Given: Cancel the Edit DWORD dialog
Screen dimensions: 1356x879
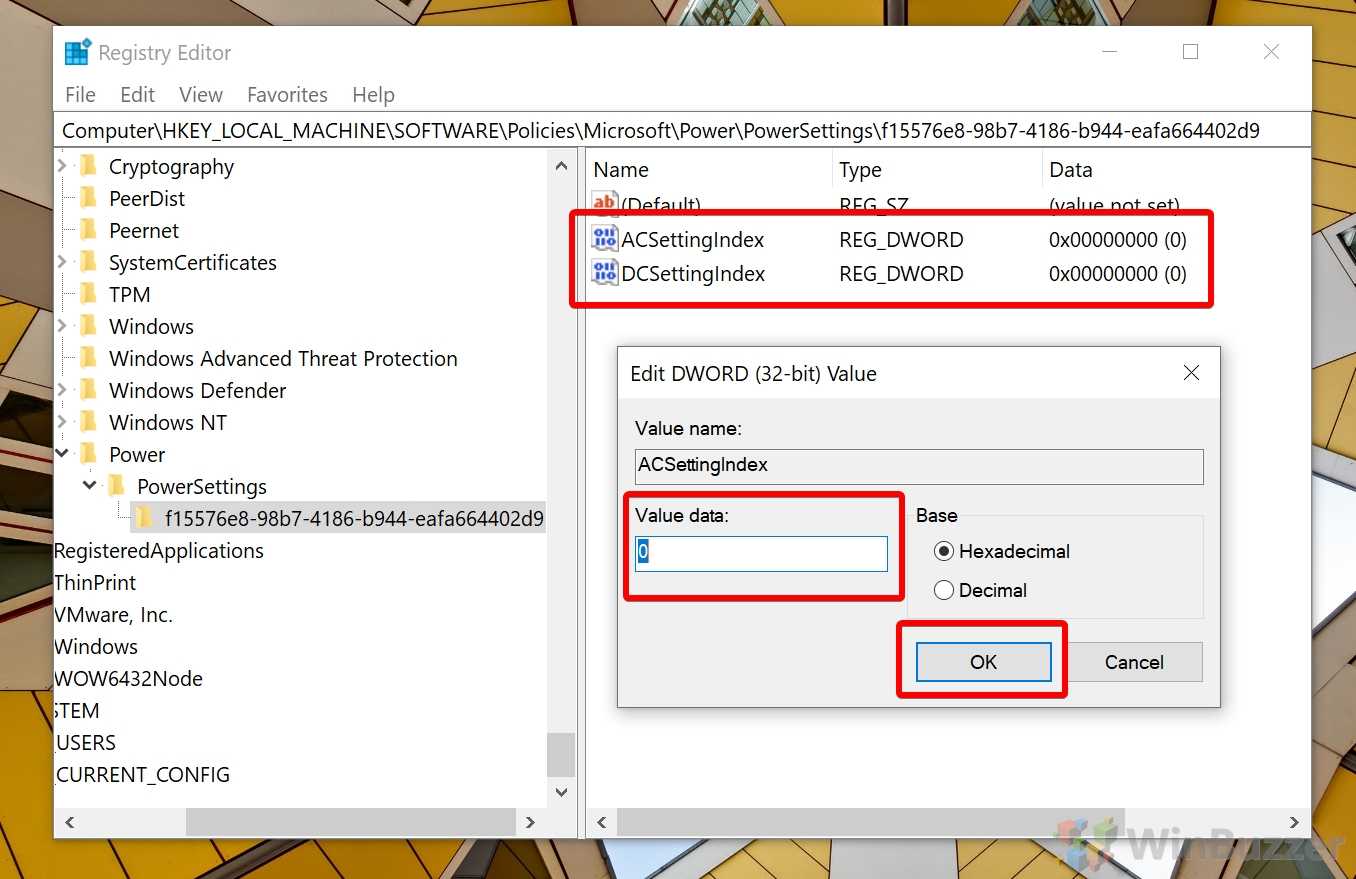Looking at the screenshot, I should pos(1134,662).
